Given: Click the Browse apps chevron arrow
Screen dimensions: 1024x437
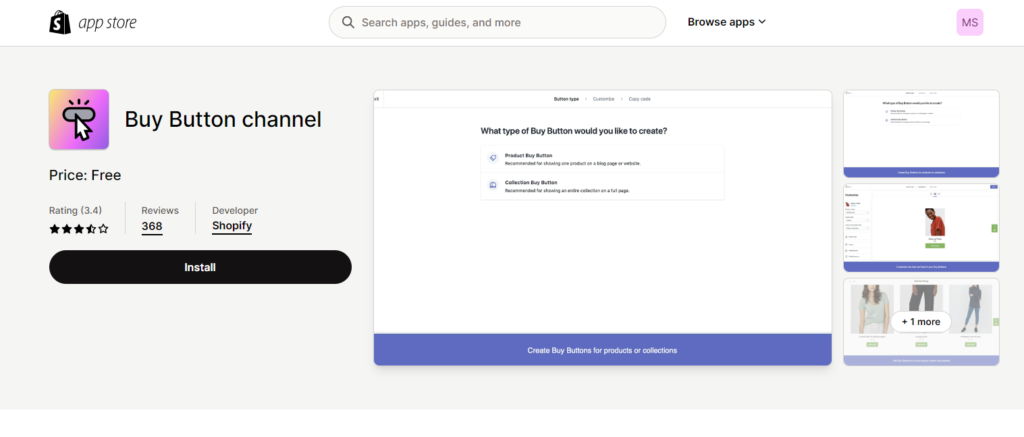Looking at the screenshot, I should tap(762, 22).
